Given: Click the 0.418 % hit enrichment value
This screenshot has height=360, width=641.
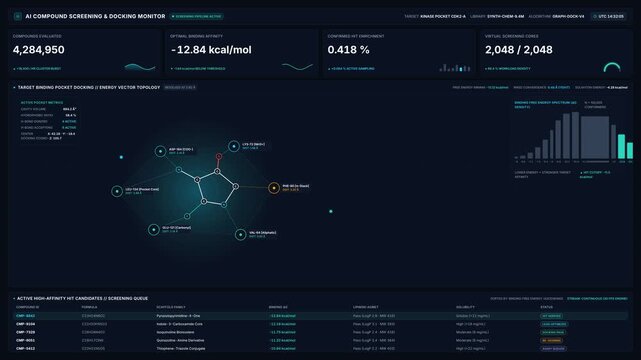Looking at the screenshot, I should click(348, 50).
